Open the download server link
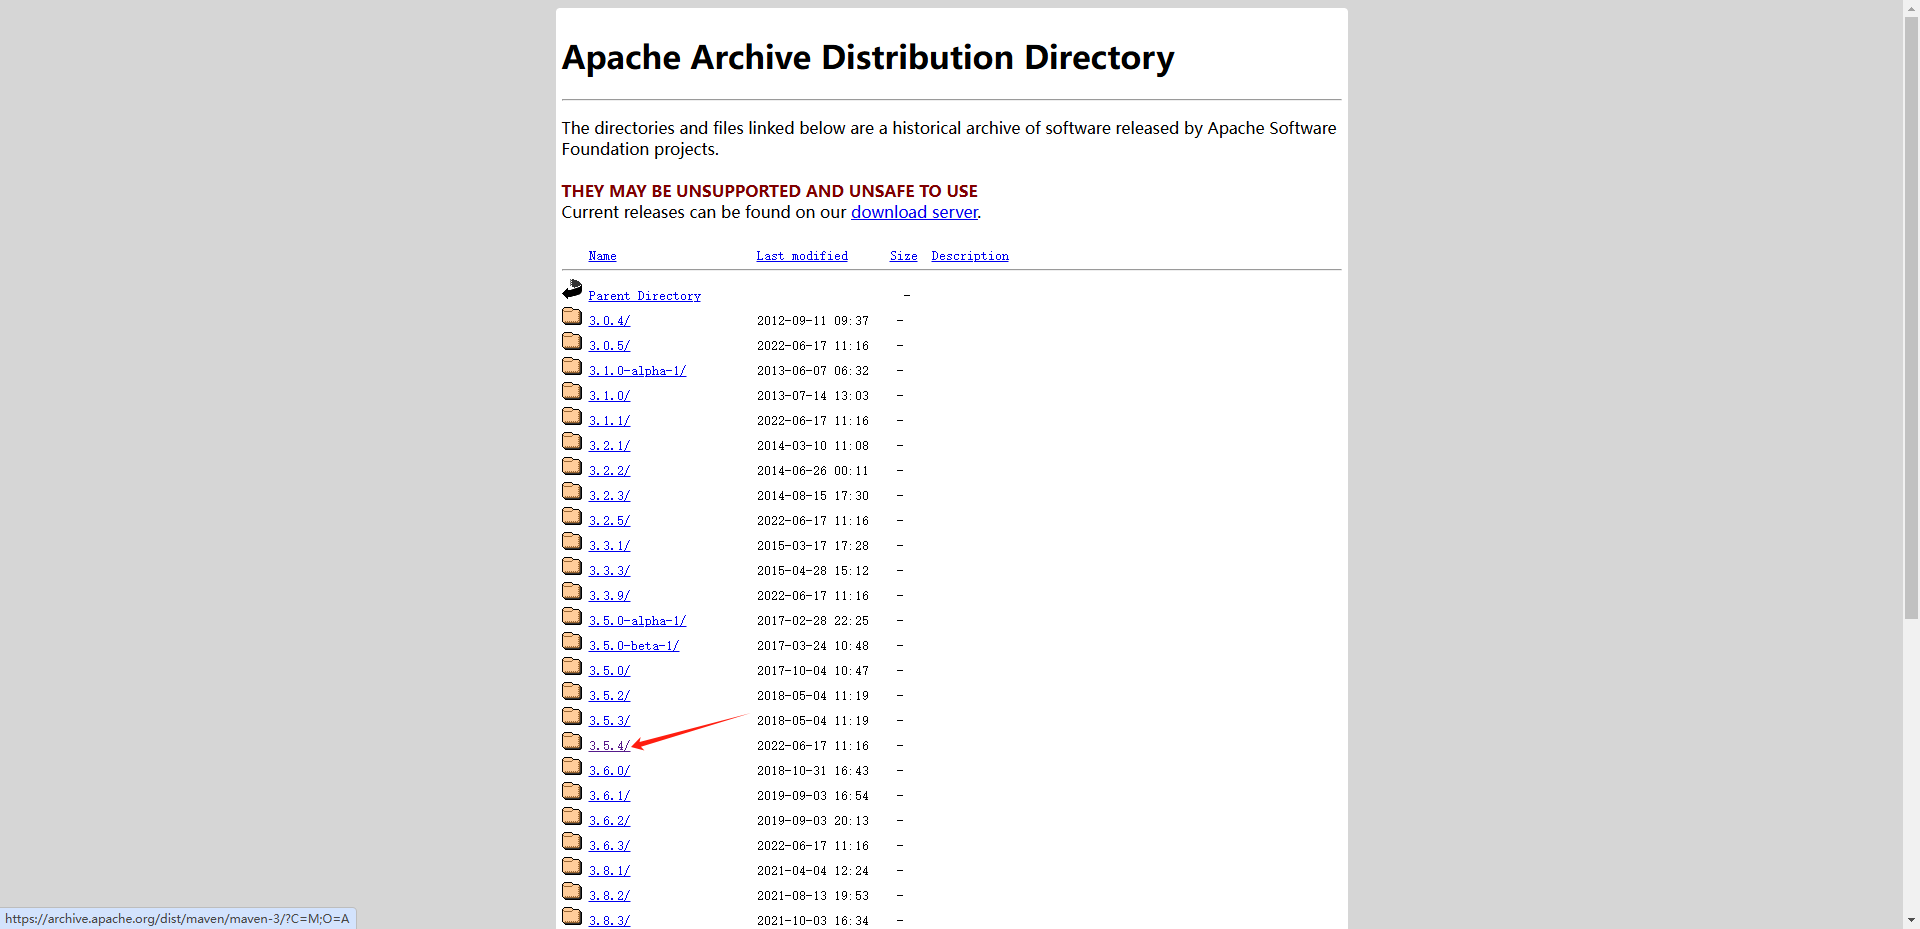 point(914,212)
